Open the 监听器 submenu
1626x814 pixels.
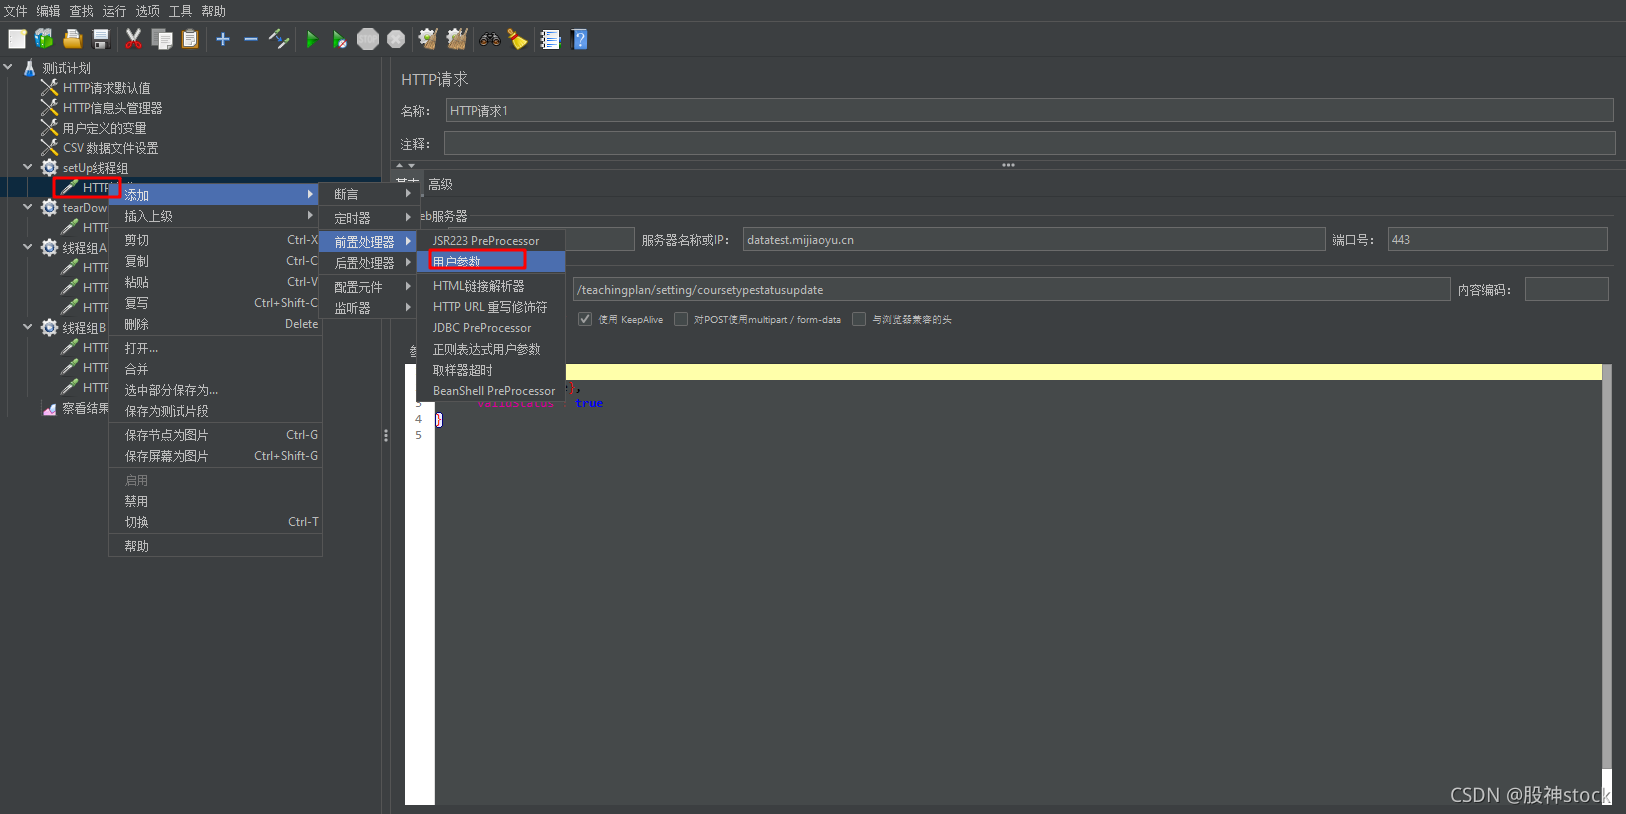pos(367,308)
